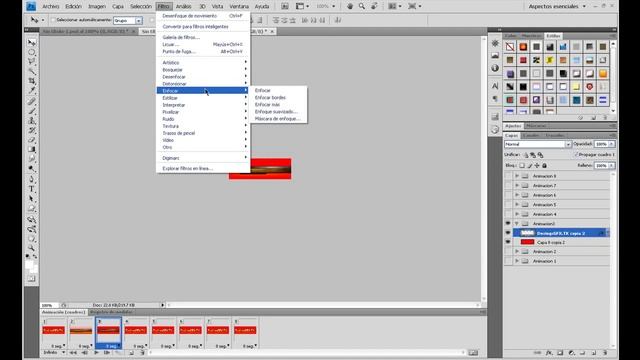Toggle Seleccionar automáticamente checkbox

click(53, 20)
